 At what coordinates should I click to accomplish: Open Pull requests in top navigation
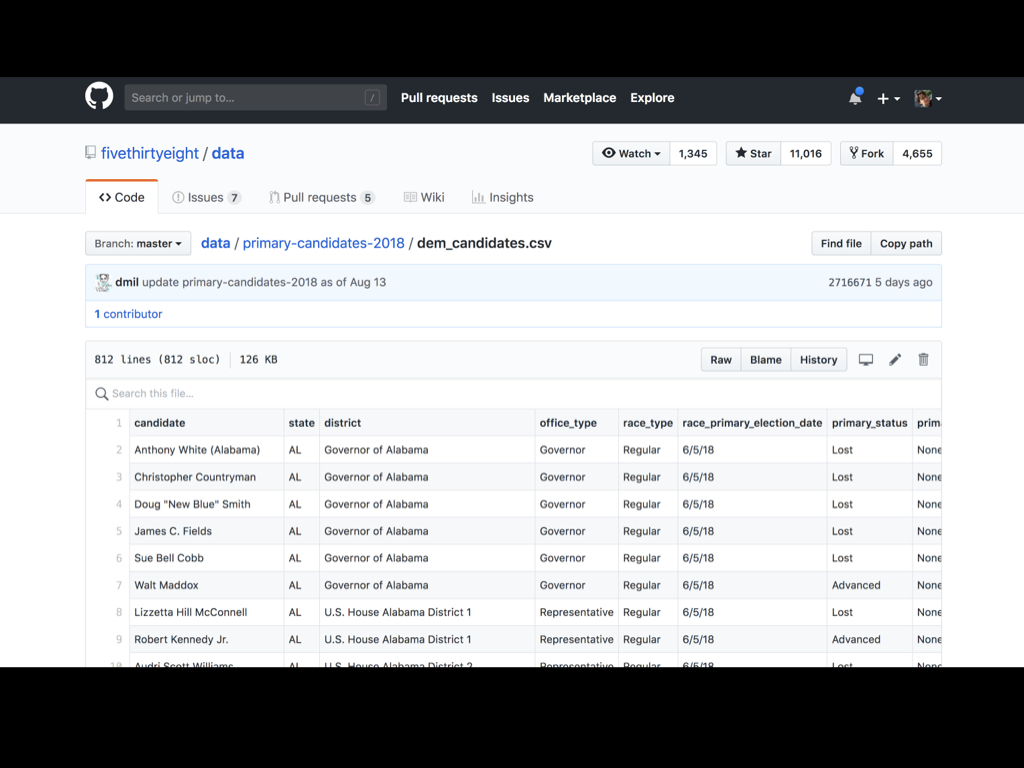point(439,98)
